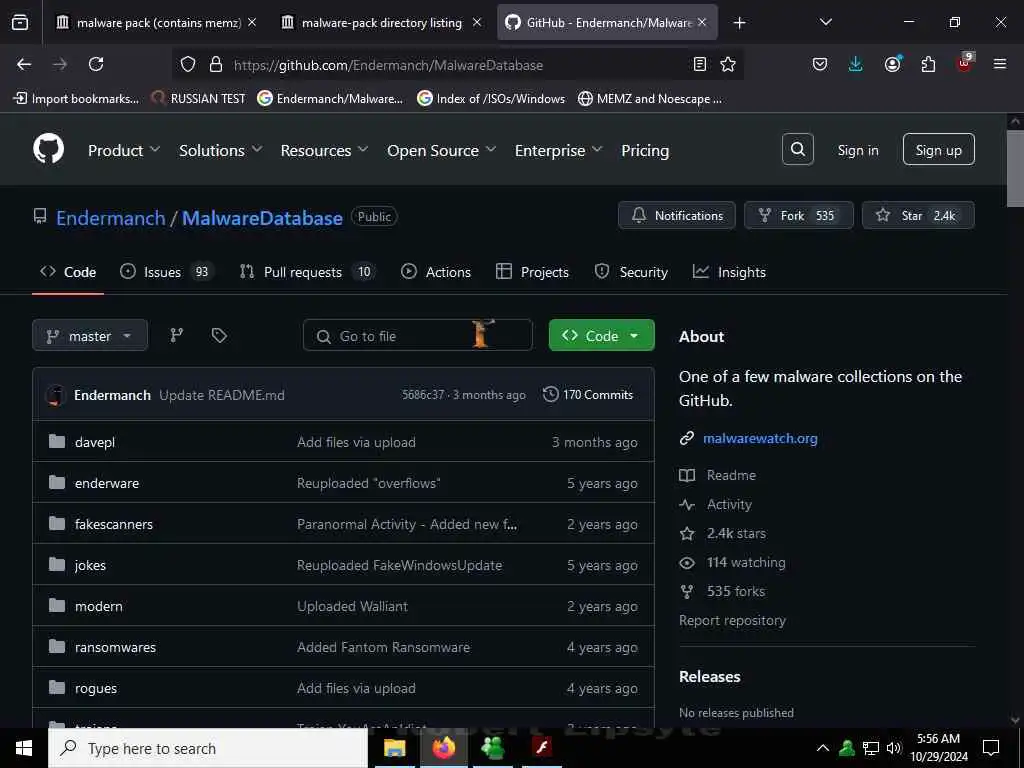Expand the Enterprise menu
The image size is (1024, 768).
[558, 150]
